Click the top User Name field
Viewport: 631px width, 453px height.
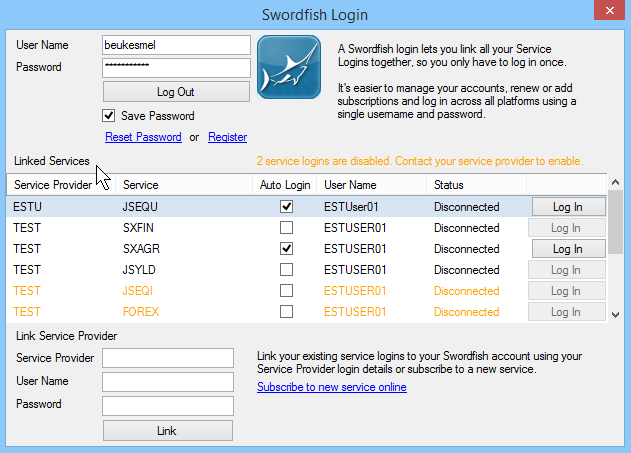click(176, 45)
